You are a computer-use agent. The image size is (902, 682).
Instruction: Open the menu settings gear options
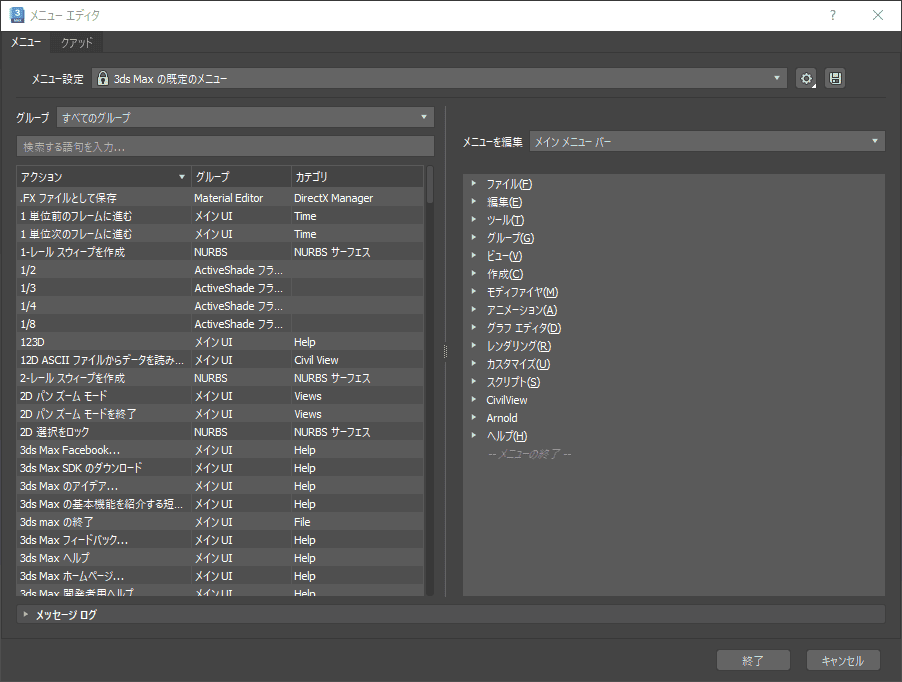tap(806, 78)
